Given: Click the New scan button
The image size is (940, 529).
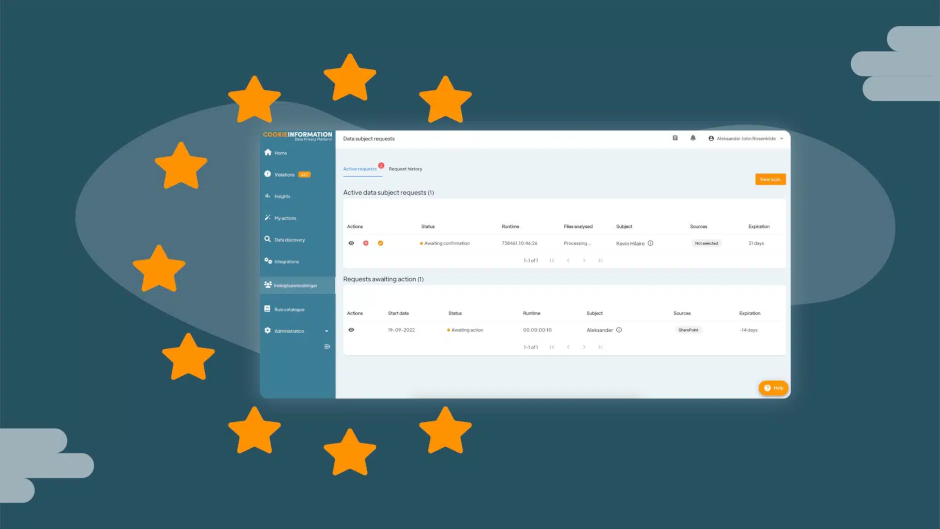Looking at the screenshot, I should (x=770, y=179).
